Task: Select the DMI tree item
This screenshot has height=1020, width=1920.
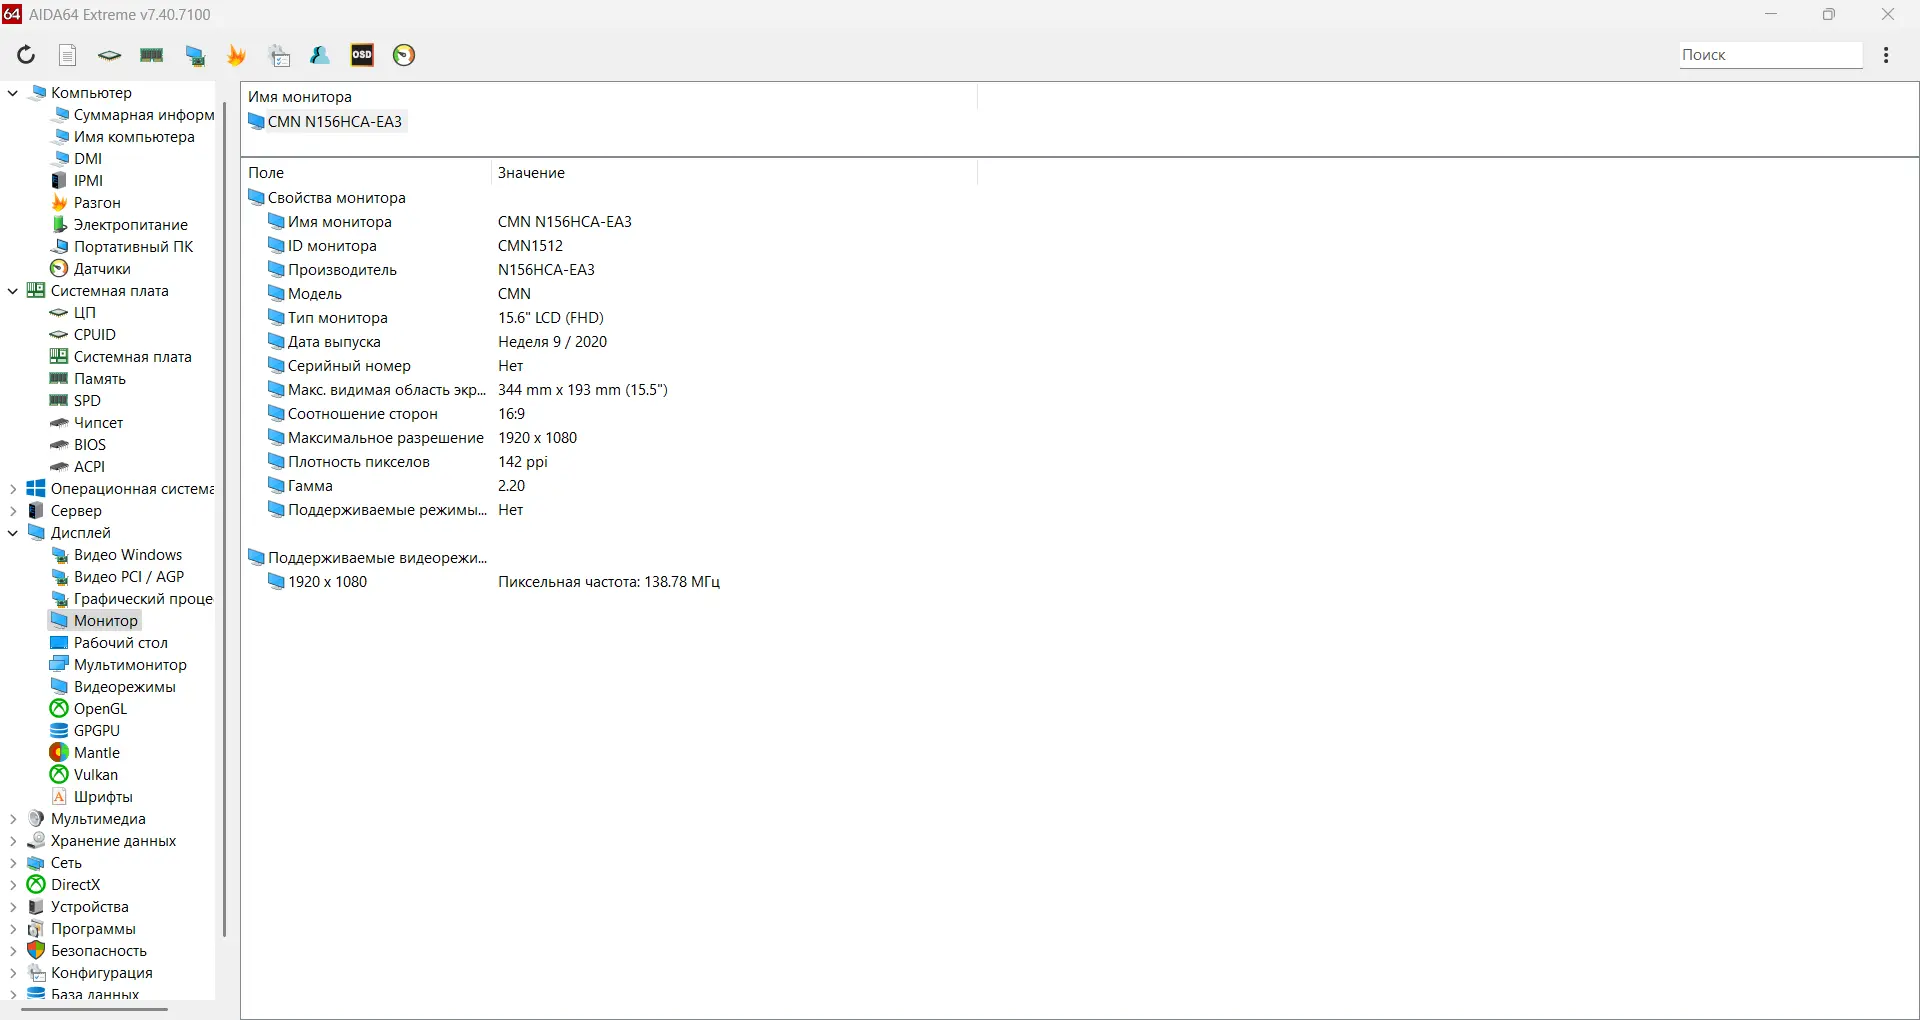Action: [x=77, y=159]
